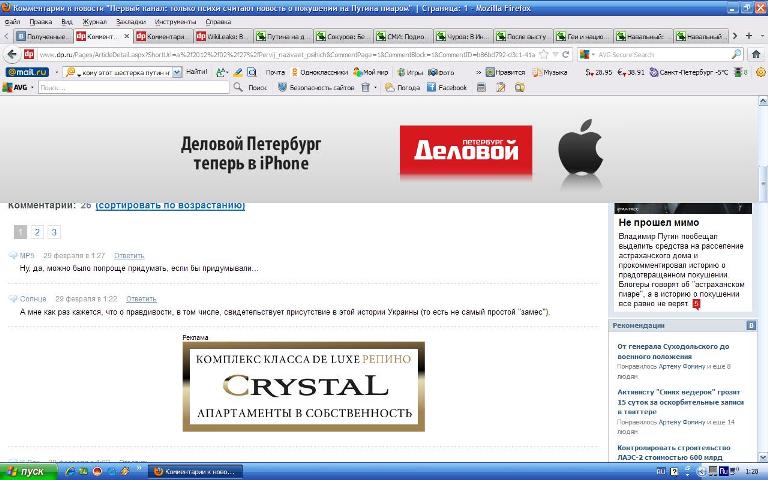Viewport: 768px width, 480px height.
Task: Click the reload icon in address bar
Action: click(566, 54)
